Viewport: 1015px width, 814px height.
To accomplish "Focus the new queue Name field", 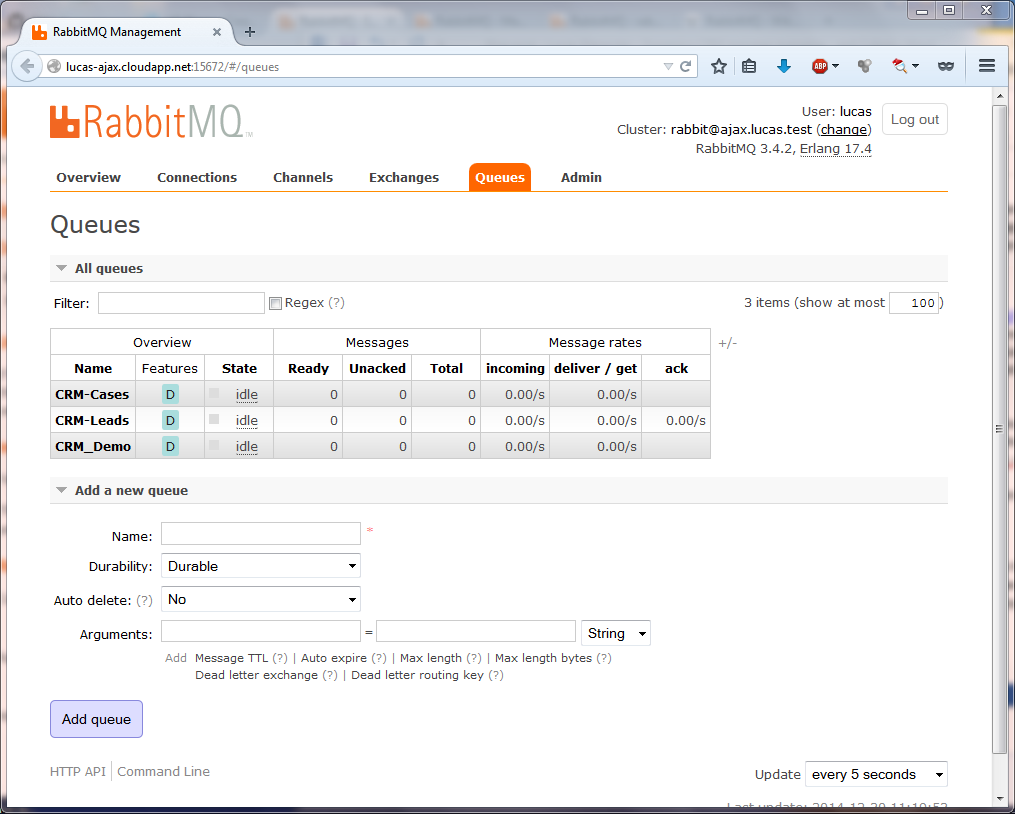I will 260,534.
